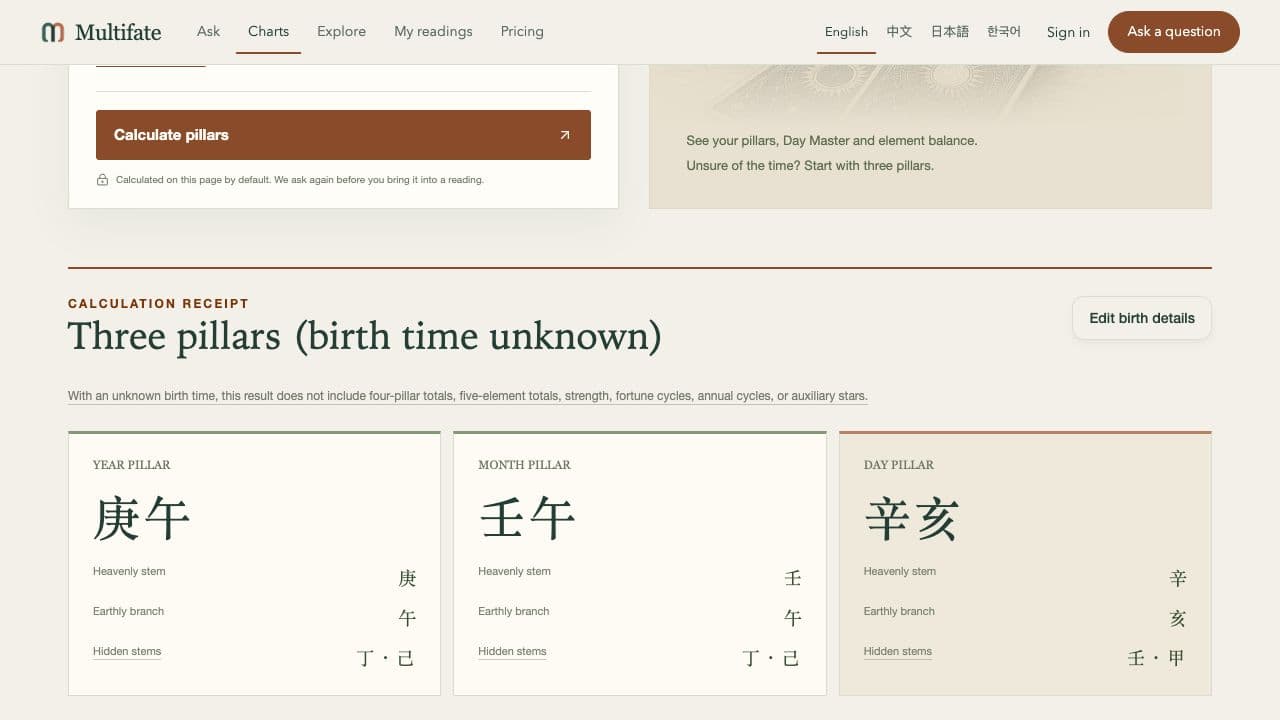The width and height of the screenshot is (1280, 720).
Task: Click Month Pillar hidden stems value 丁 · 己
Action: [x=772, y=658]
